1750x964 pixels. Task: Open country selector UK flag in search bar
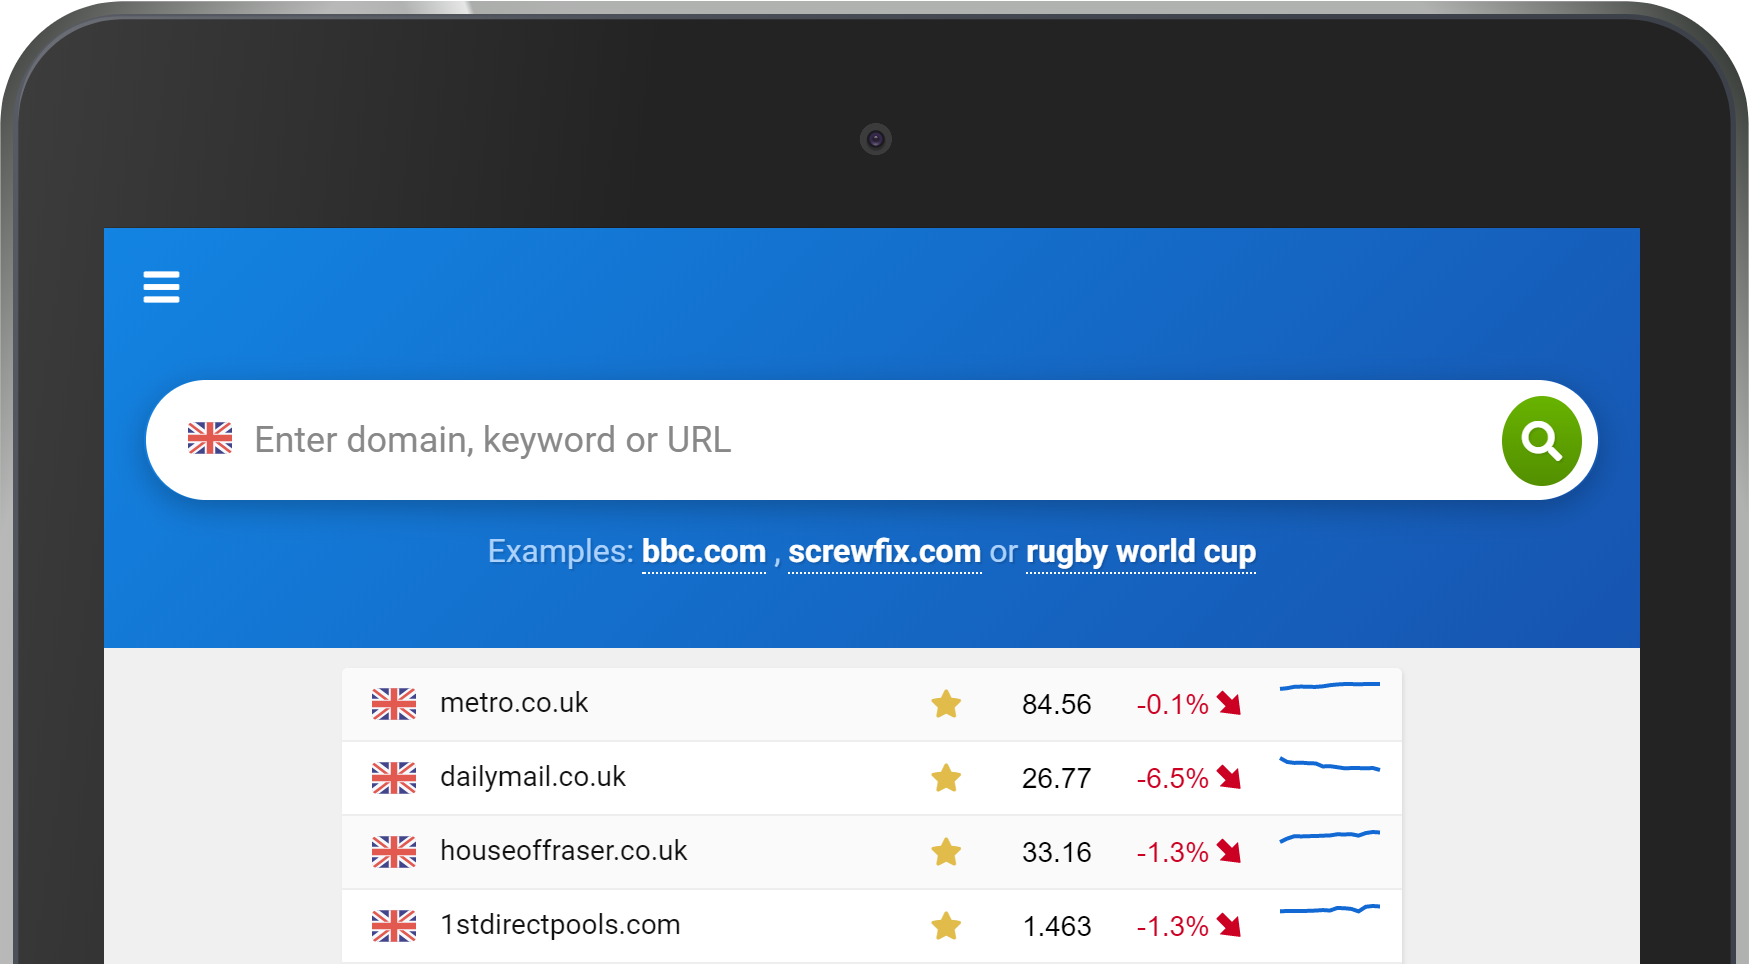tap(210, 439)
